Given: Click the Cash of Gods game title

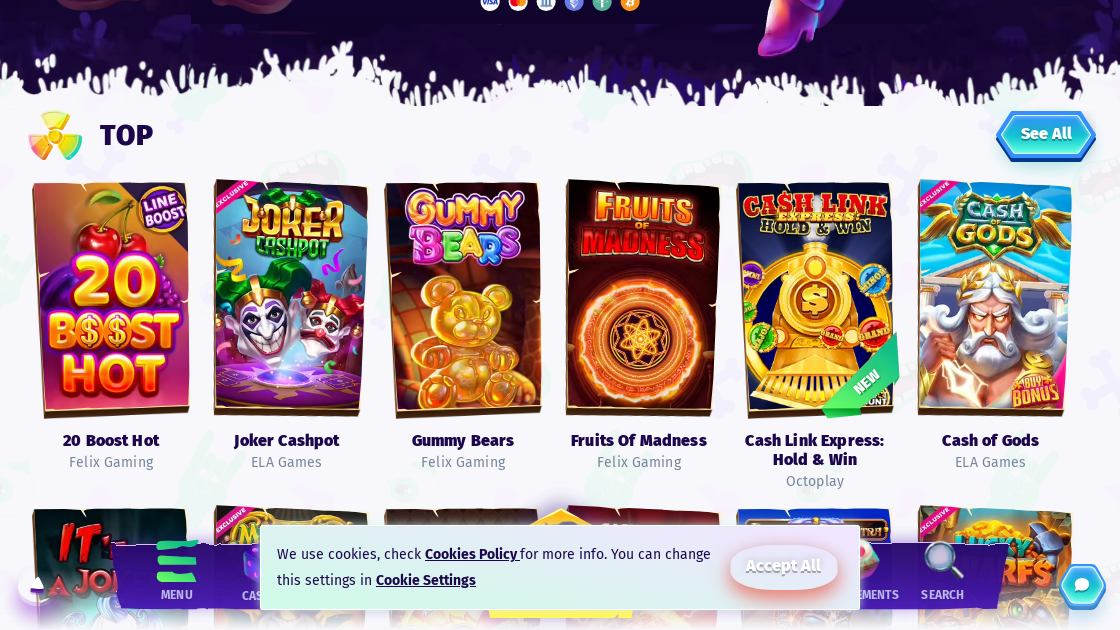Looking at the screenshot, I should pos(990,441).
